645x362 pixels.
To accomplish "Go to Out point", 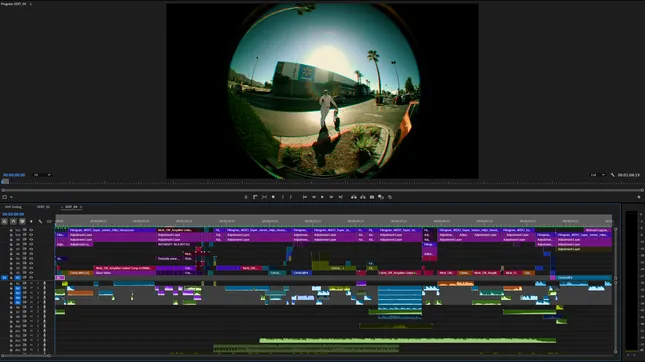I will pos(340,197).
